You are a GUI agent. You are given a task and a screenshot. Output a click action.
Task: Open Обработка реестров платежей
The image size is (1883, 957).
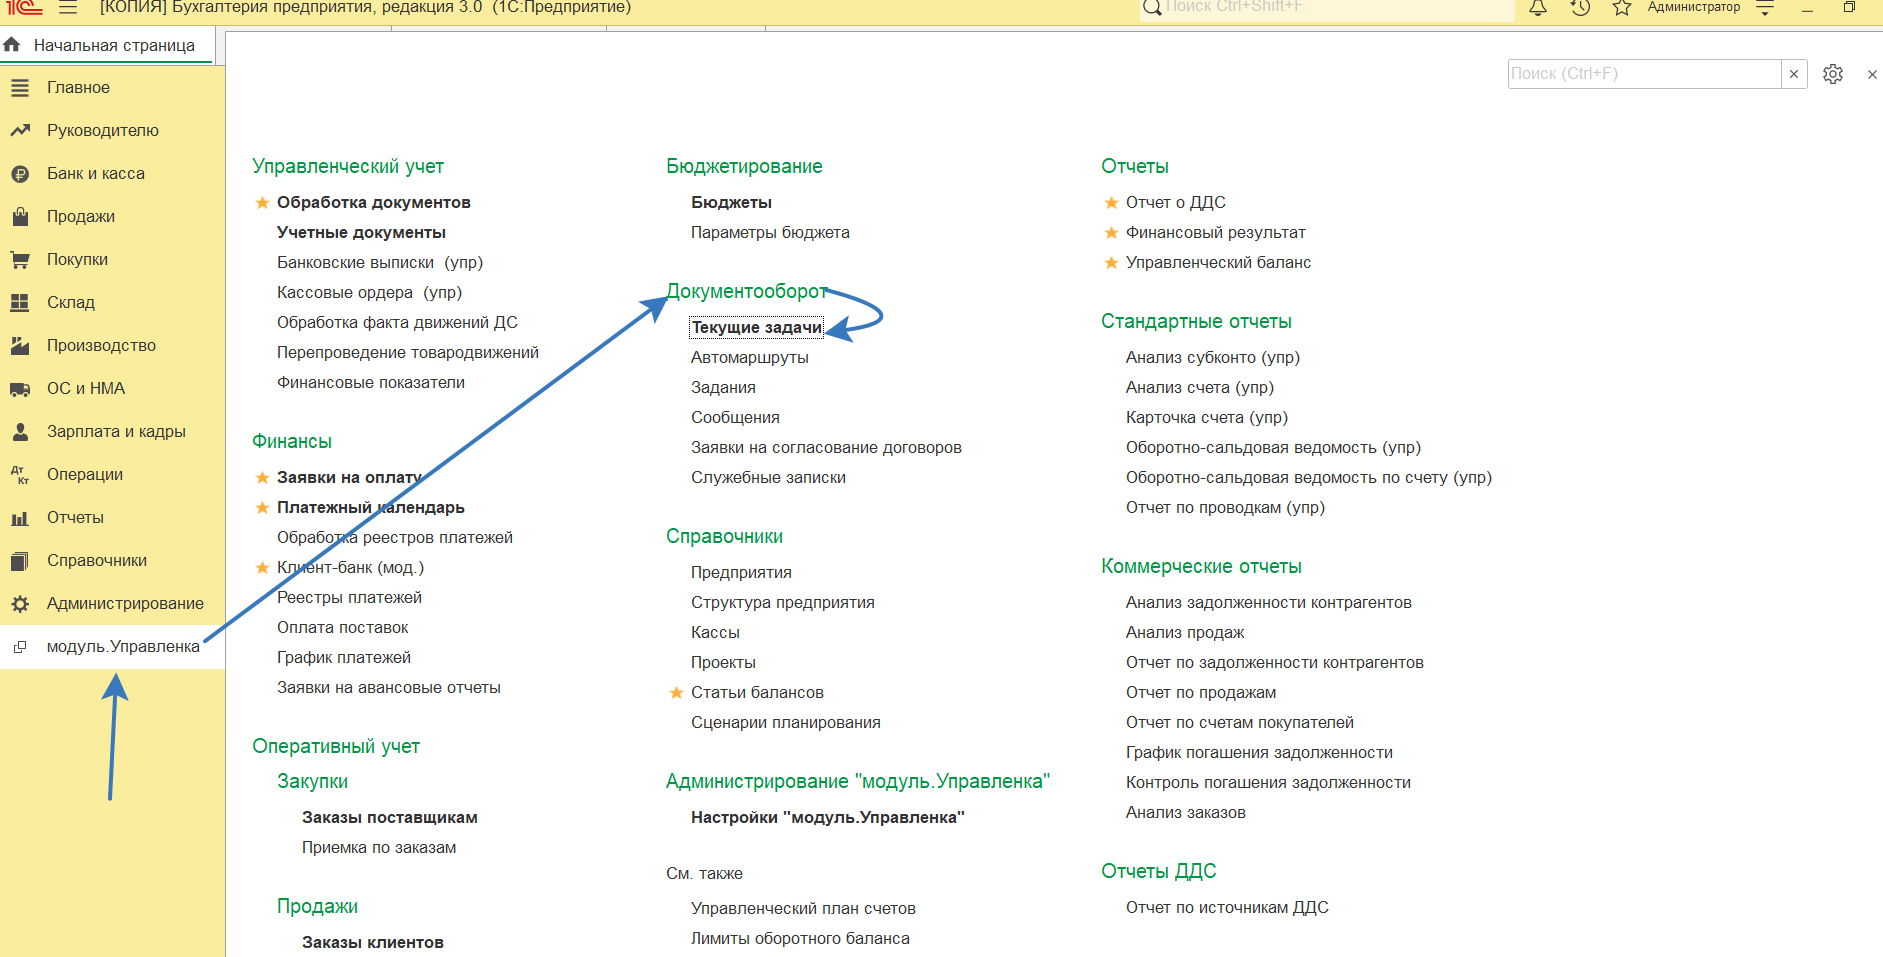pyautogui.click(x=395, y=538)
